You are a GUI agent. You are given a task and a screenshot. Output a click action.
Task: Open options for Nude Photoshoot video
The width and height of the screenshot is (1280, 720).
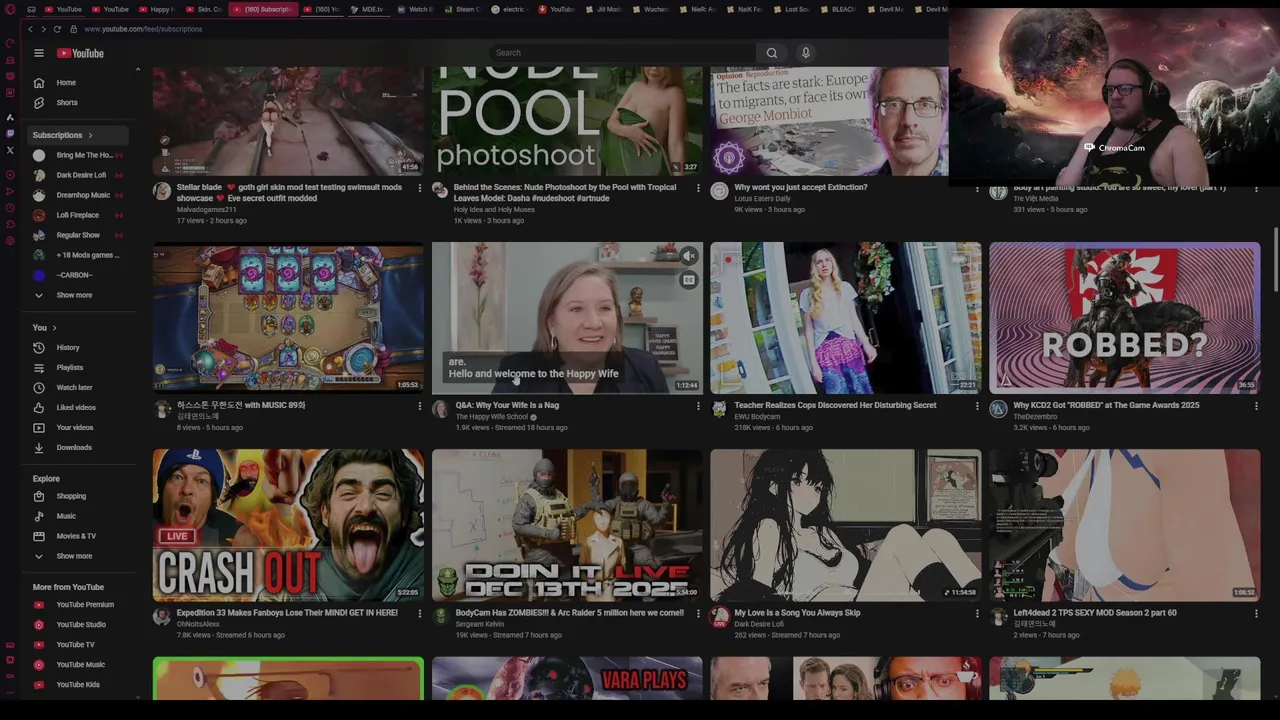[698, 188]
